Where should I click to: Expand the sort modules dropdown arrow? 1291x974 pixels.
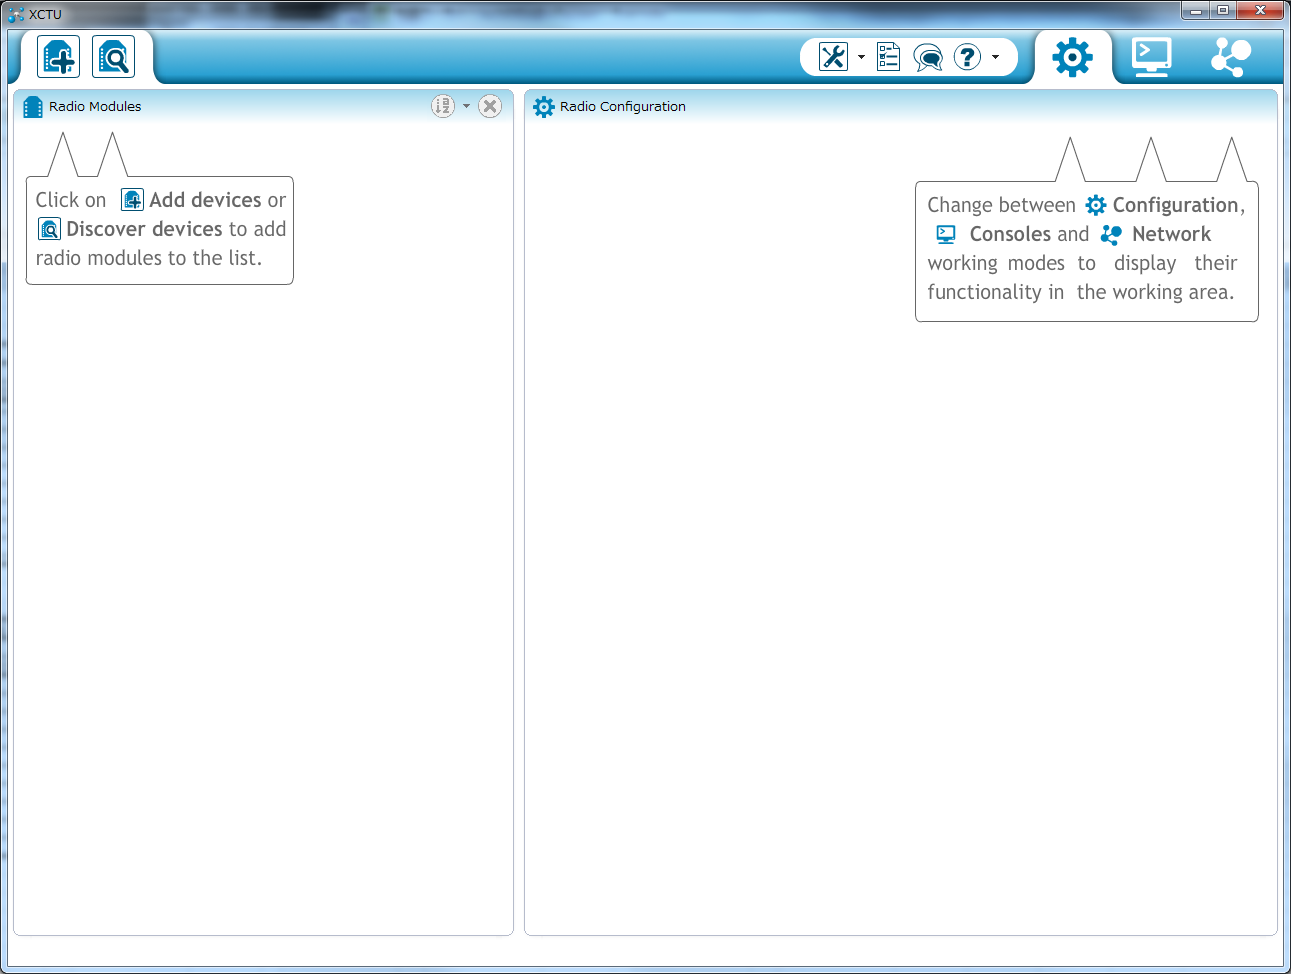466,106
